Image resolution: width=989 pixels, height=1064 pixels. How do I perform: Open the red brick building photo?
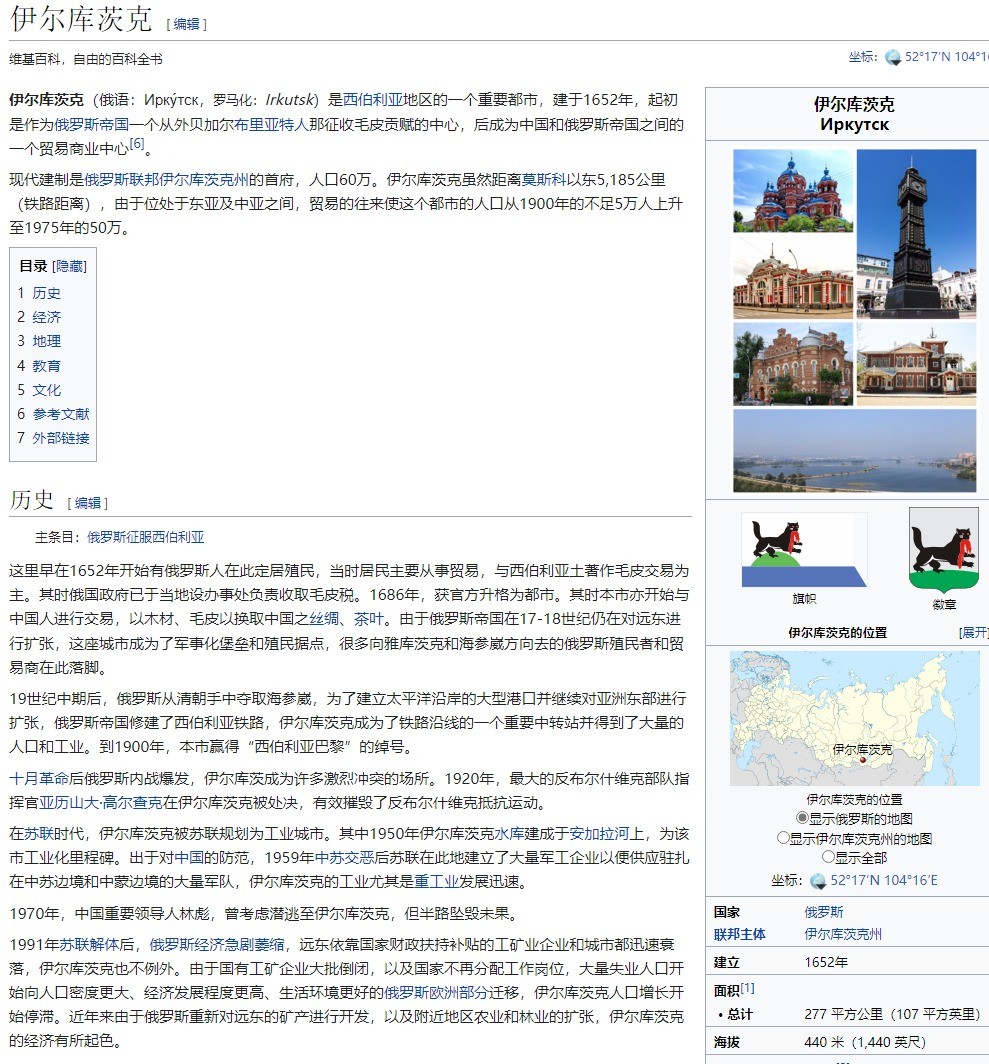point(793,364)
